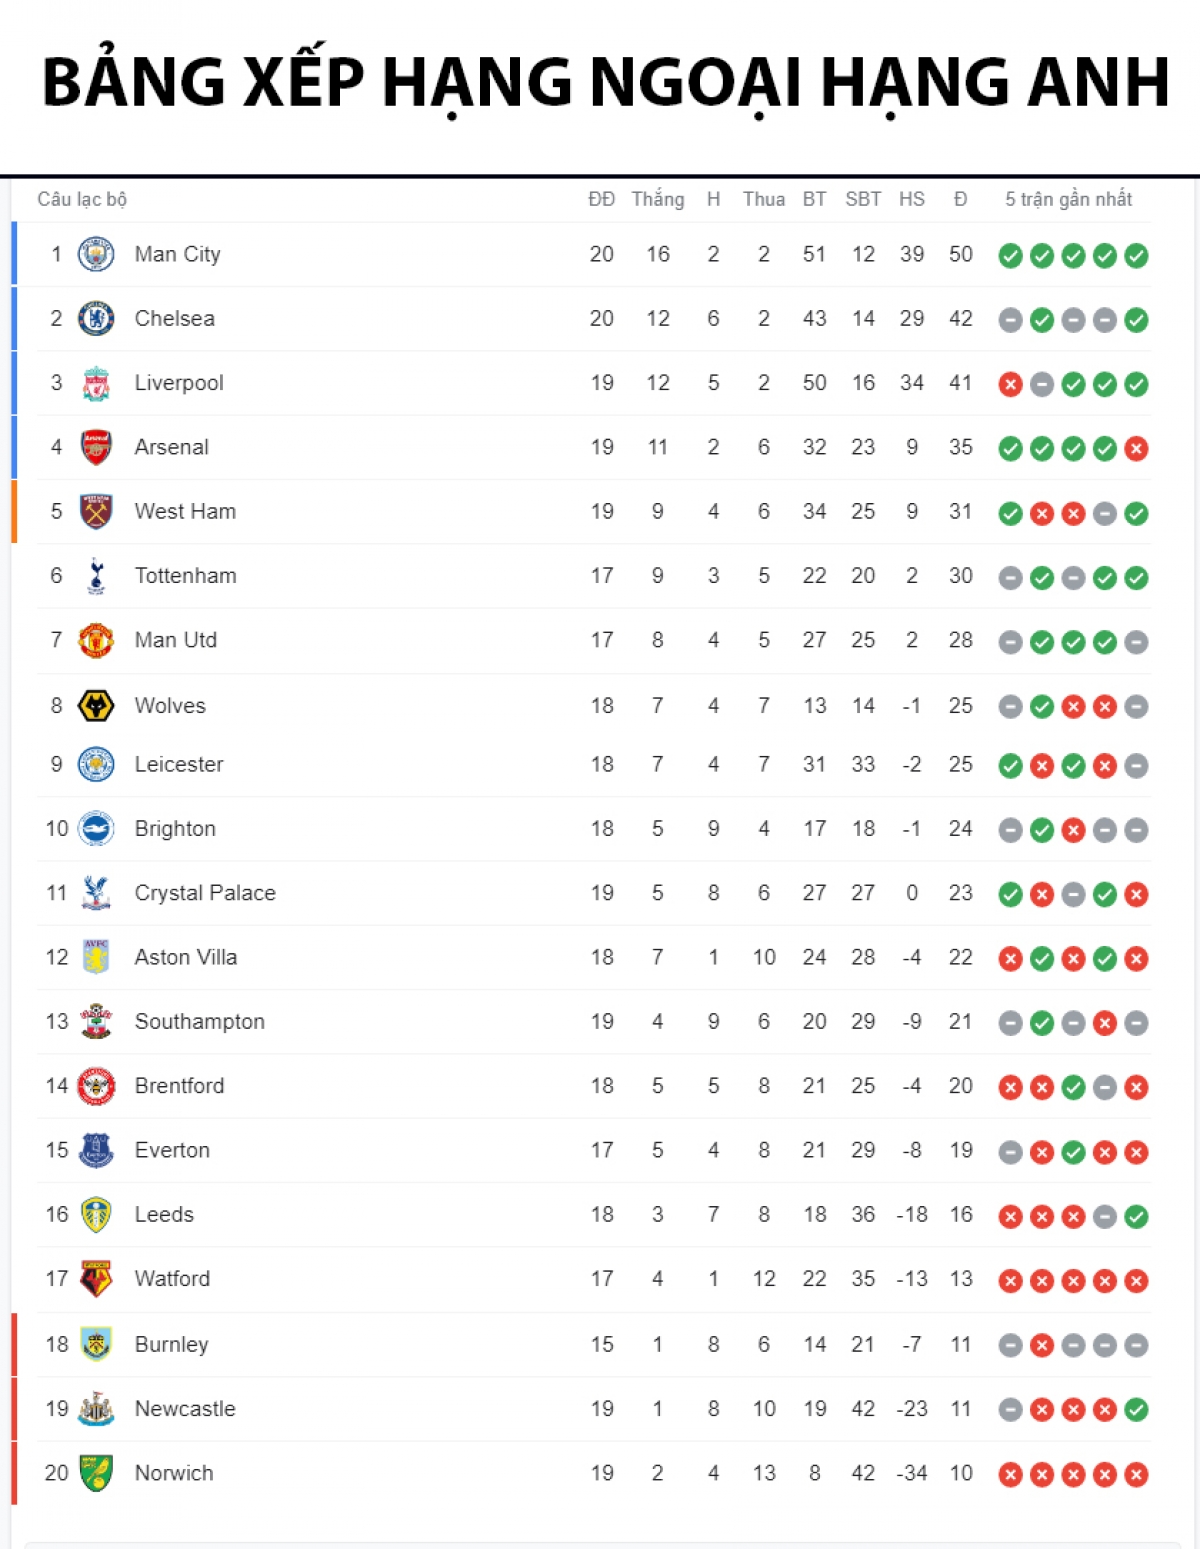
Task: Click the Arsenal club crest
Action: (x=96, y=448)
